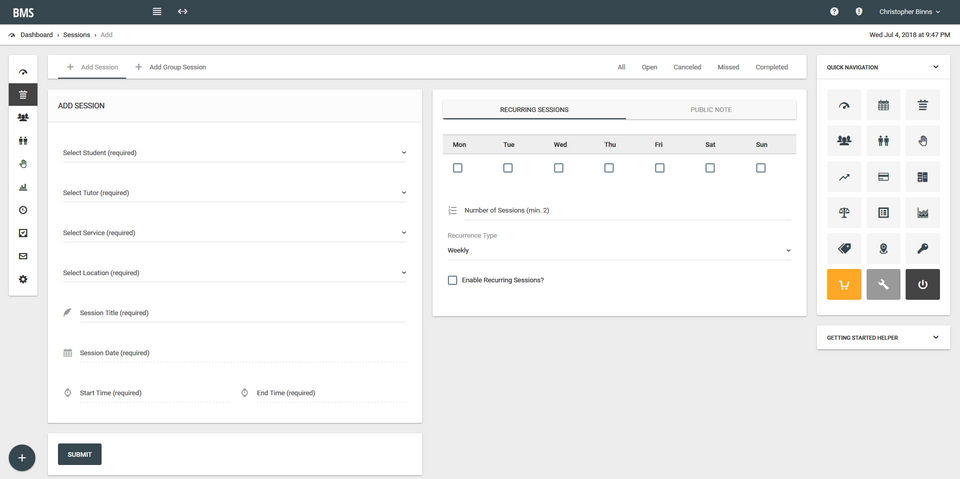Check the Fri recurring day checkbox
Screen dimensions: 960x479
pyautogui.click(x=659, y=168)
